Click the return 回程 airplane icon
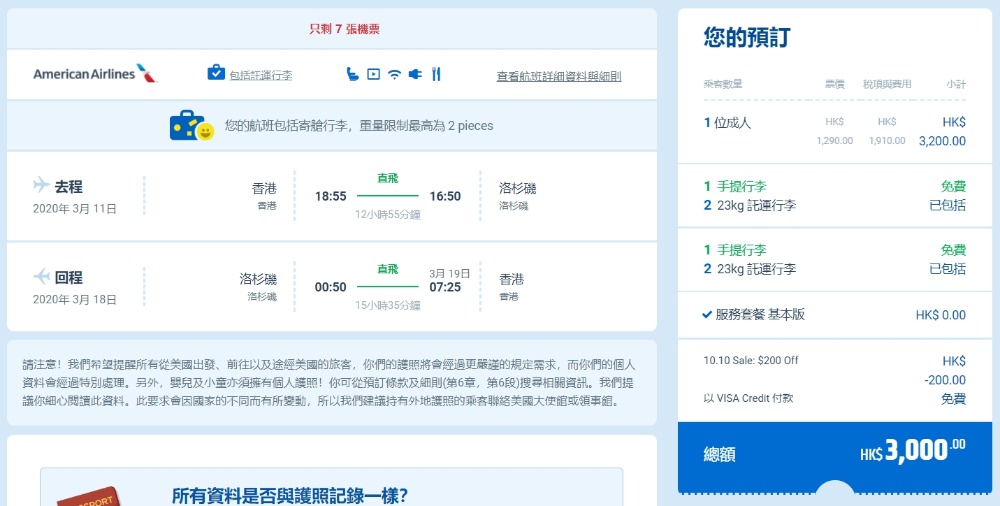 tap(42, 276)
